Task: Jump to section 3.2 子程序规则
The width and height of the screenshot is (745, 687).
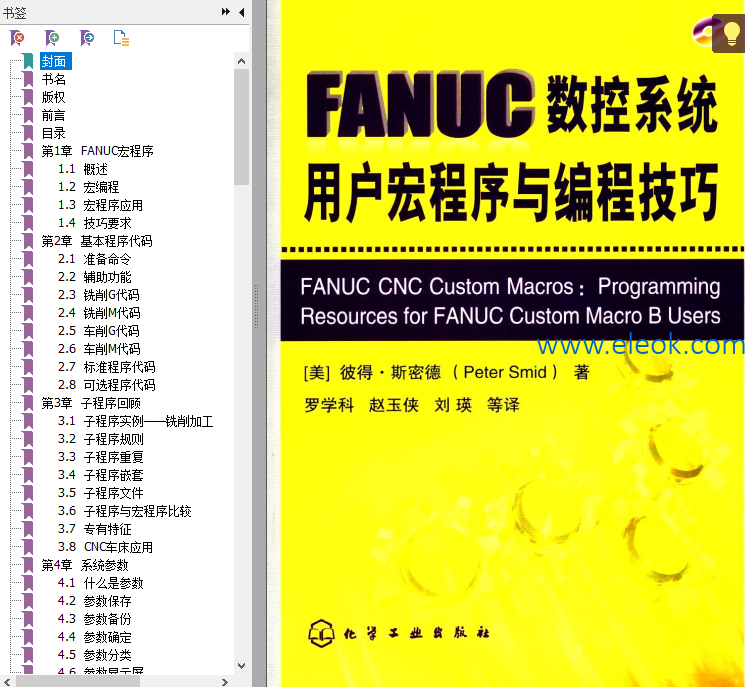Action: point(101,439)
